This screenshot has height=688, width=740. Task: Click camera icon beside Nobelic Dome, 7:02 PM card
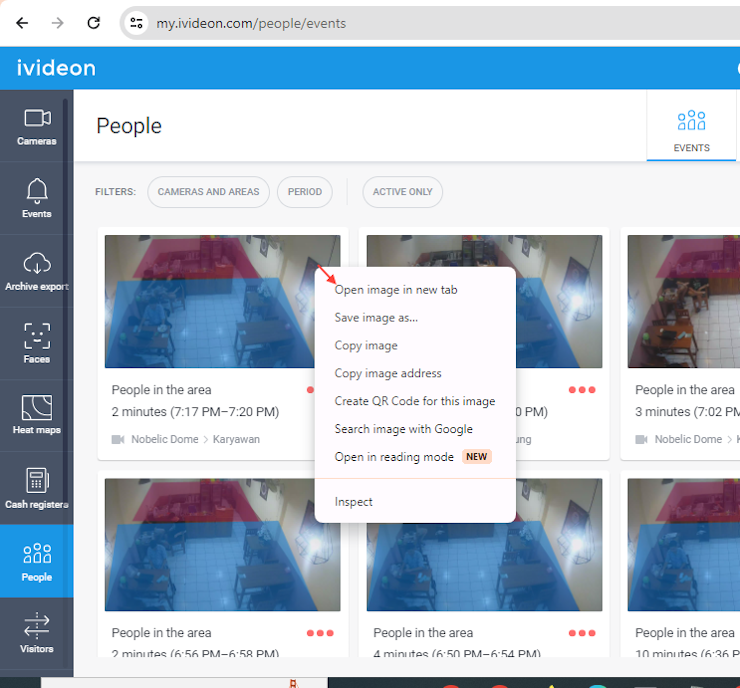pos(641,439)
